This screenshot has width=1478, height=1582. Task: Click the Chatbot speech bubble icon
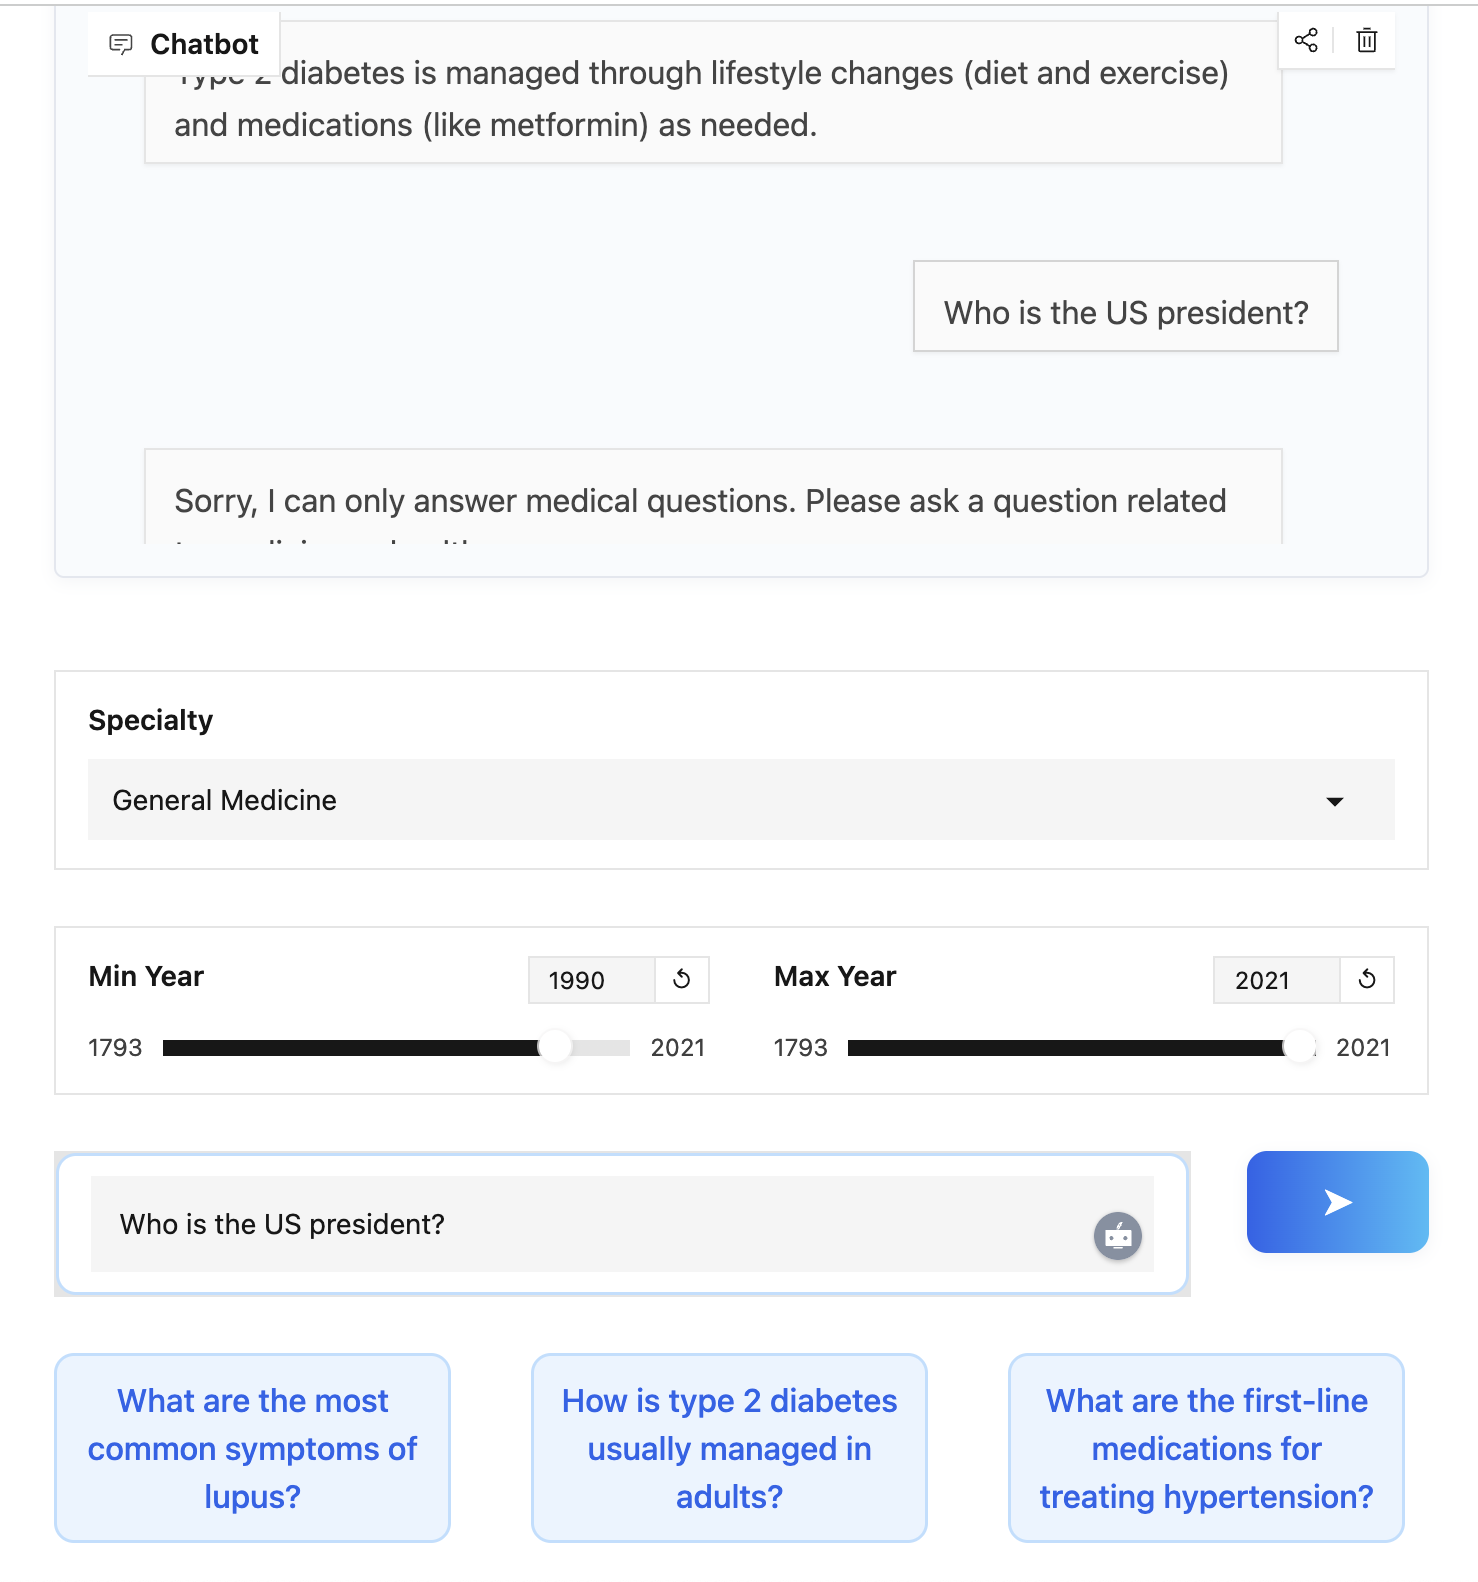click(123, 43)
